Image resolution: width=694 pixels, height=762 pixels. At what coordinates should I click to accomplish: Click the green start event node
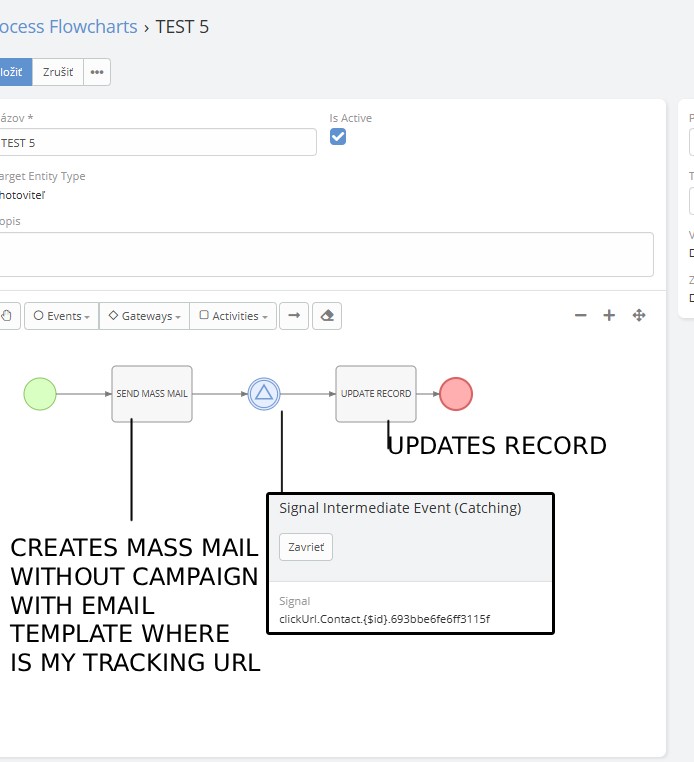click(40, 394)
